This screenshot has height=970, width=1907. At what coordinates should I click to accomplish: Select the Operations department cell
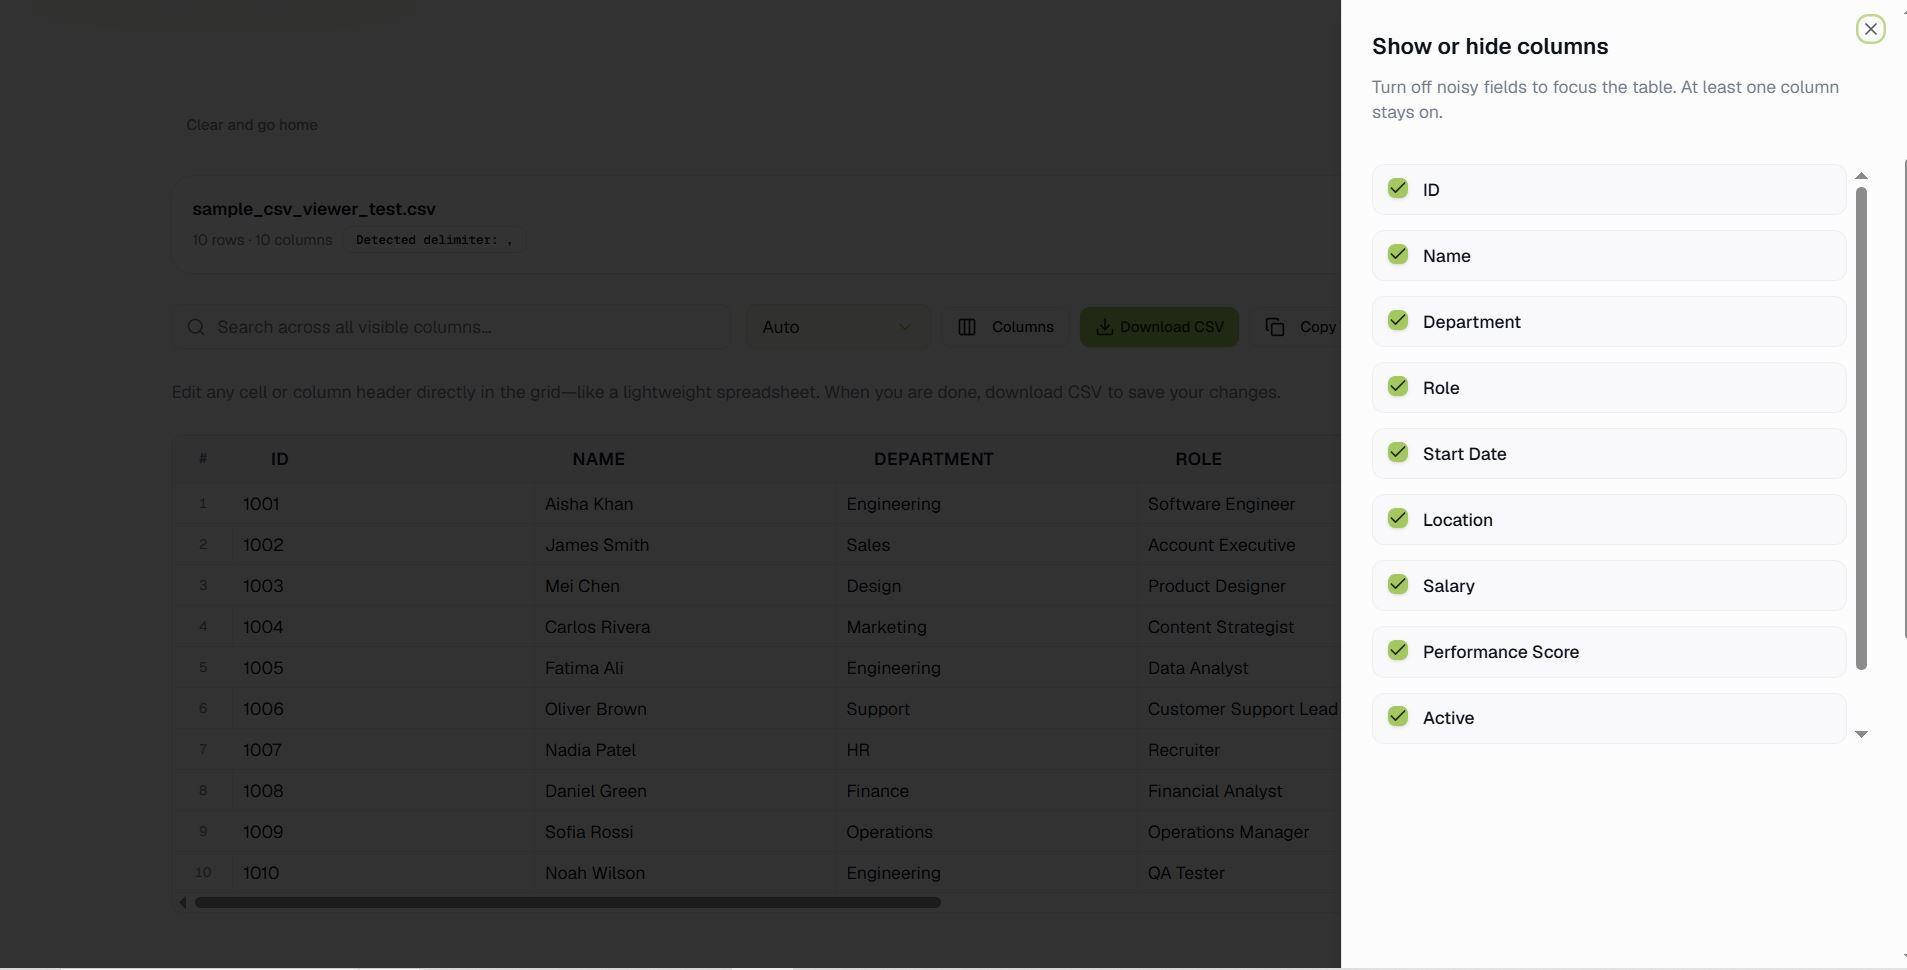click(x=987, y=832)
